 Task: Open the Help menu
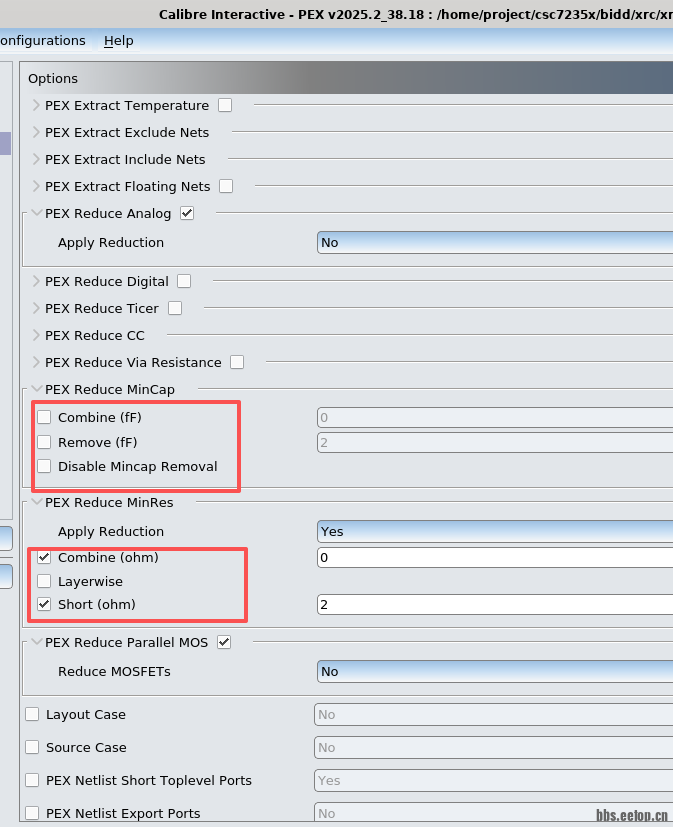click(x=118, y=41)
